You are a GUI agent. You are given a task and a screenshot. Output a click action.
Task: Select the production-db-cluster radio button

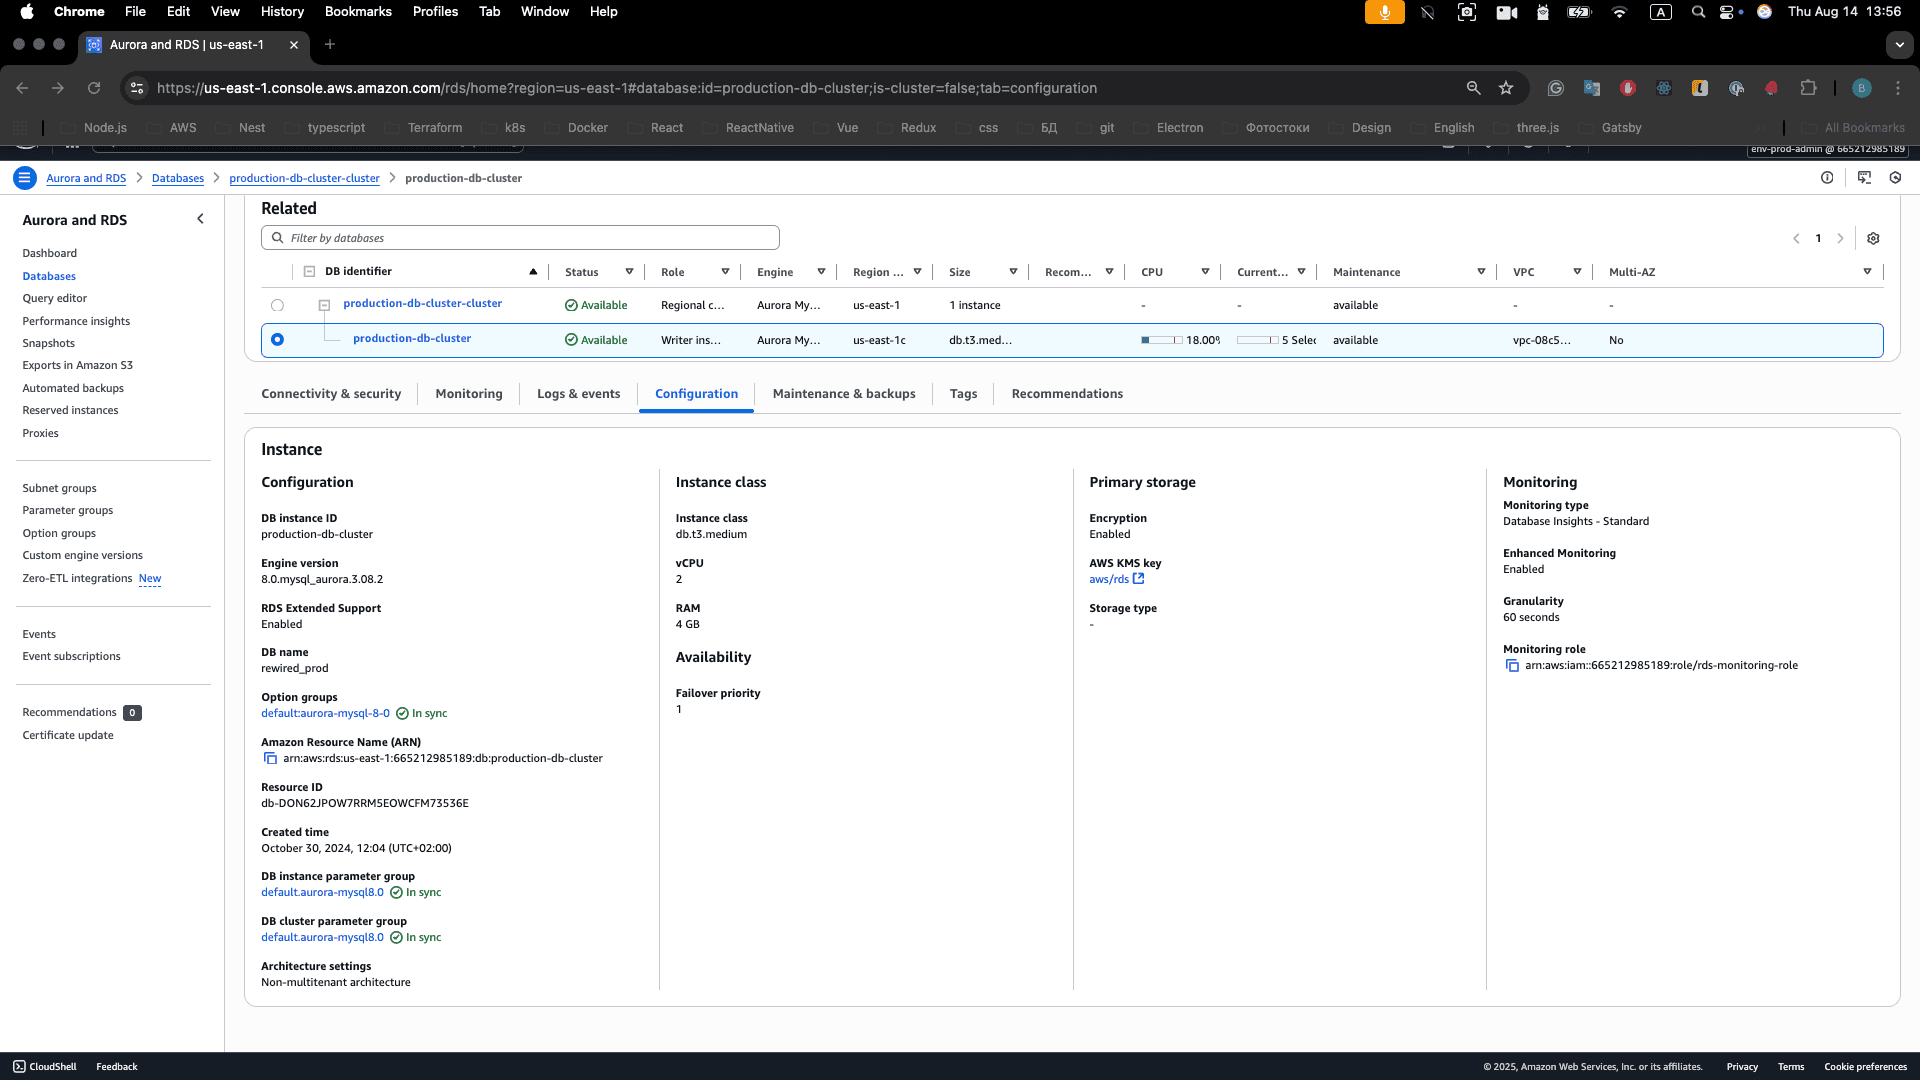pos(277,339)
